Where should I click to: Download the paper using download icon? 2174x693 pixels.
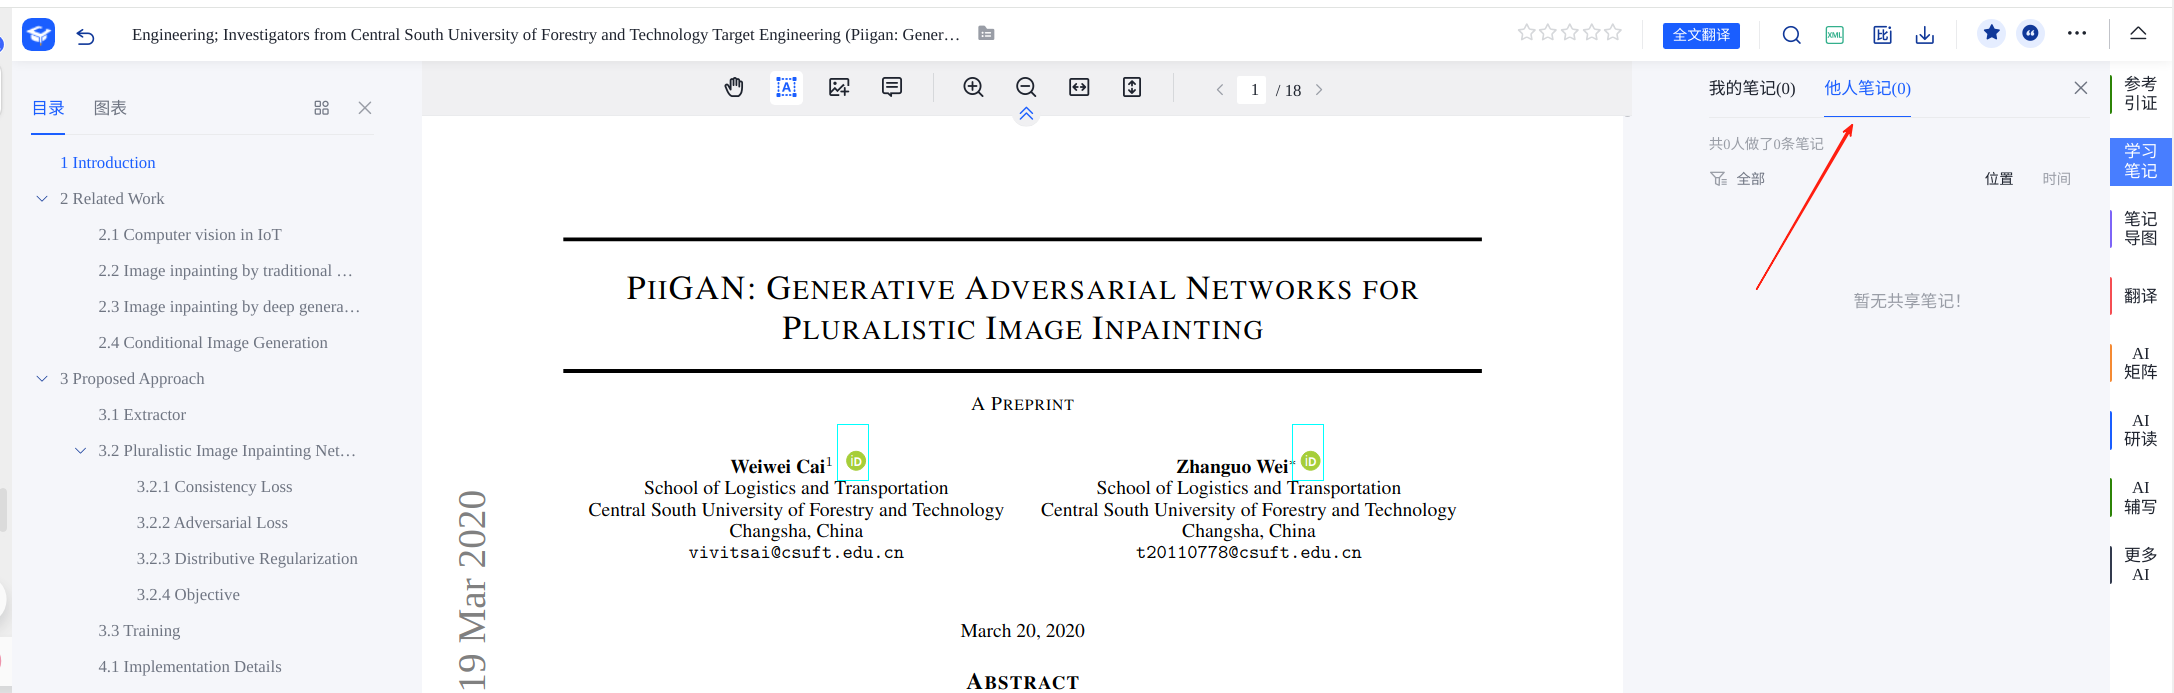tap(1925, 35)
